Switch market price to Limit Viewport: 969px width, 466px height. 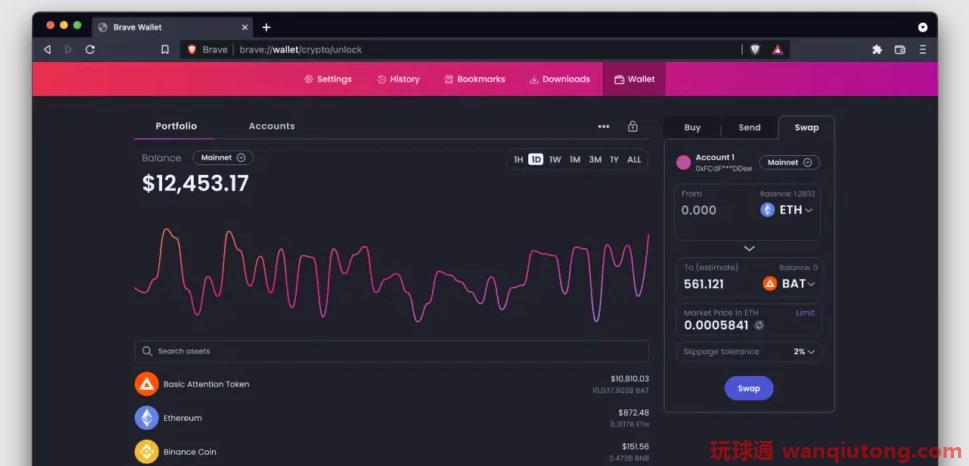pyautogui.click(x=805, y=313)
